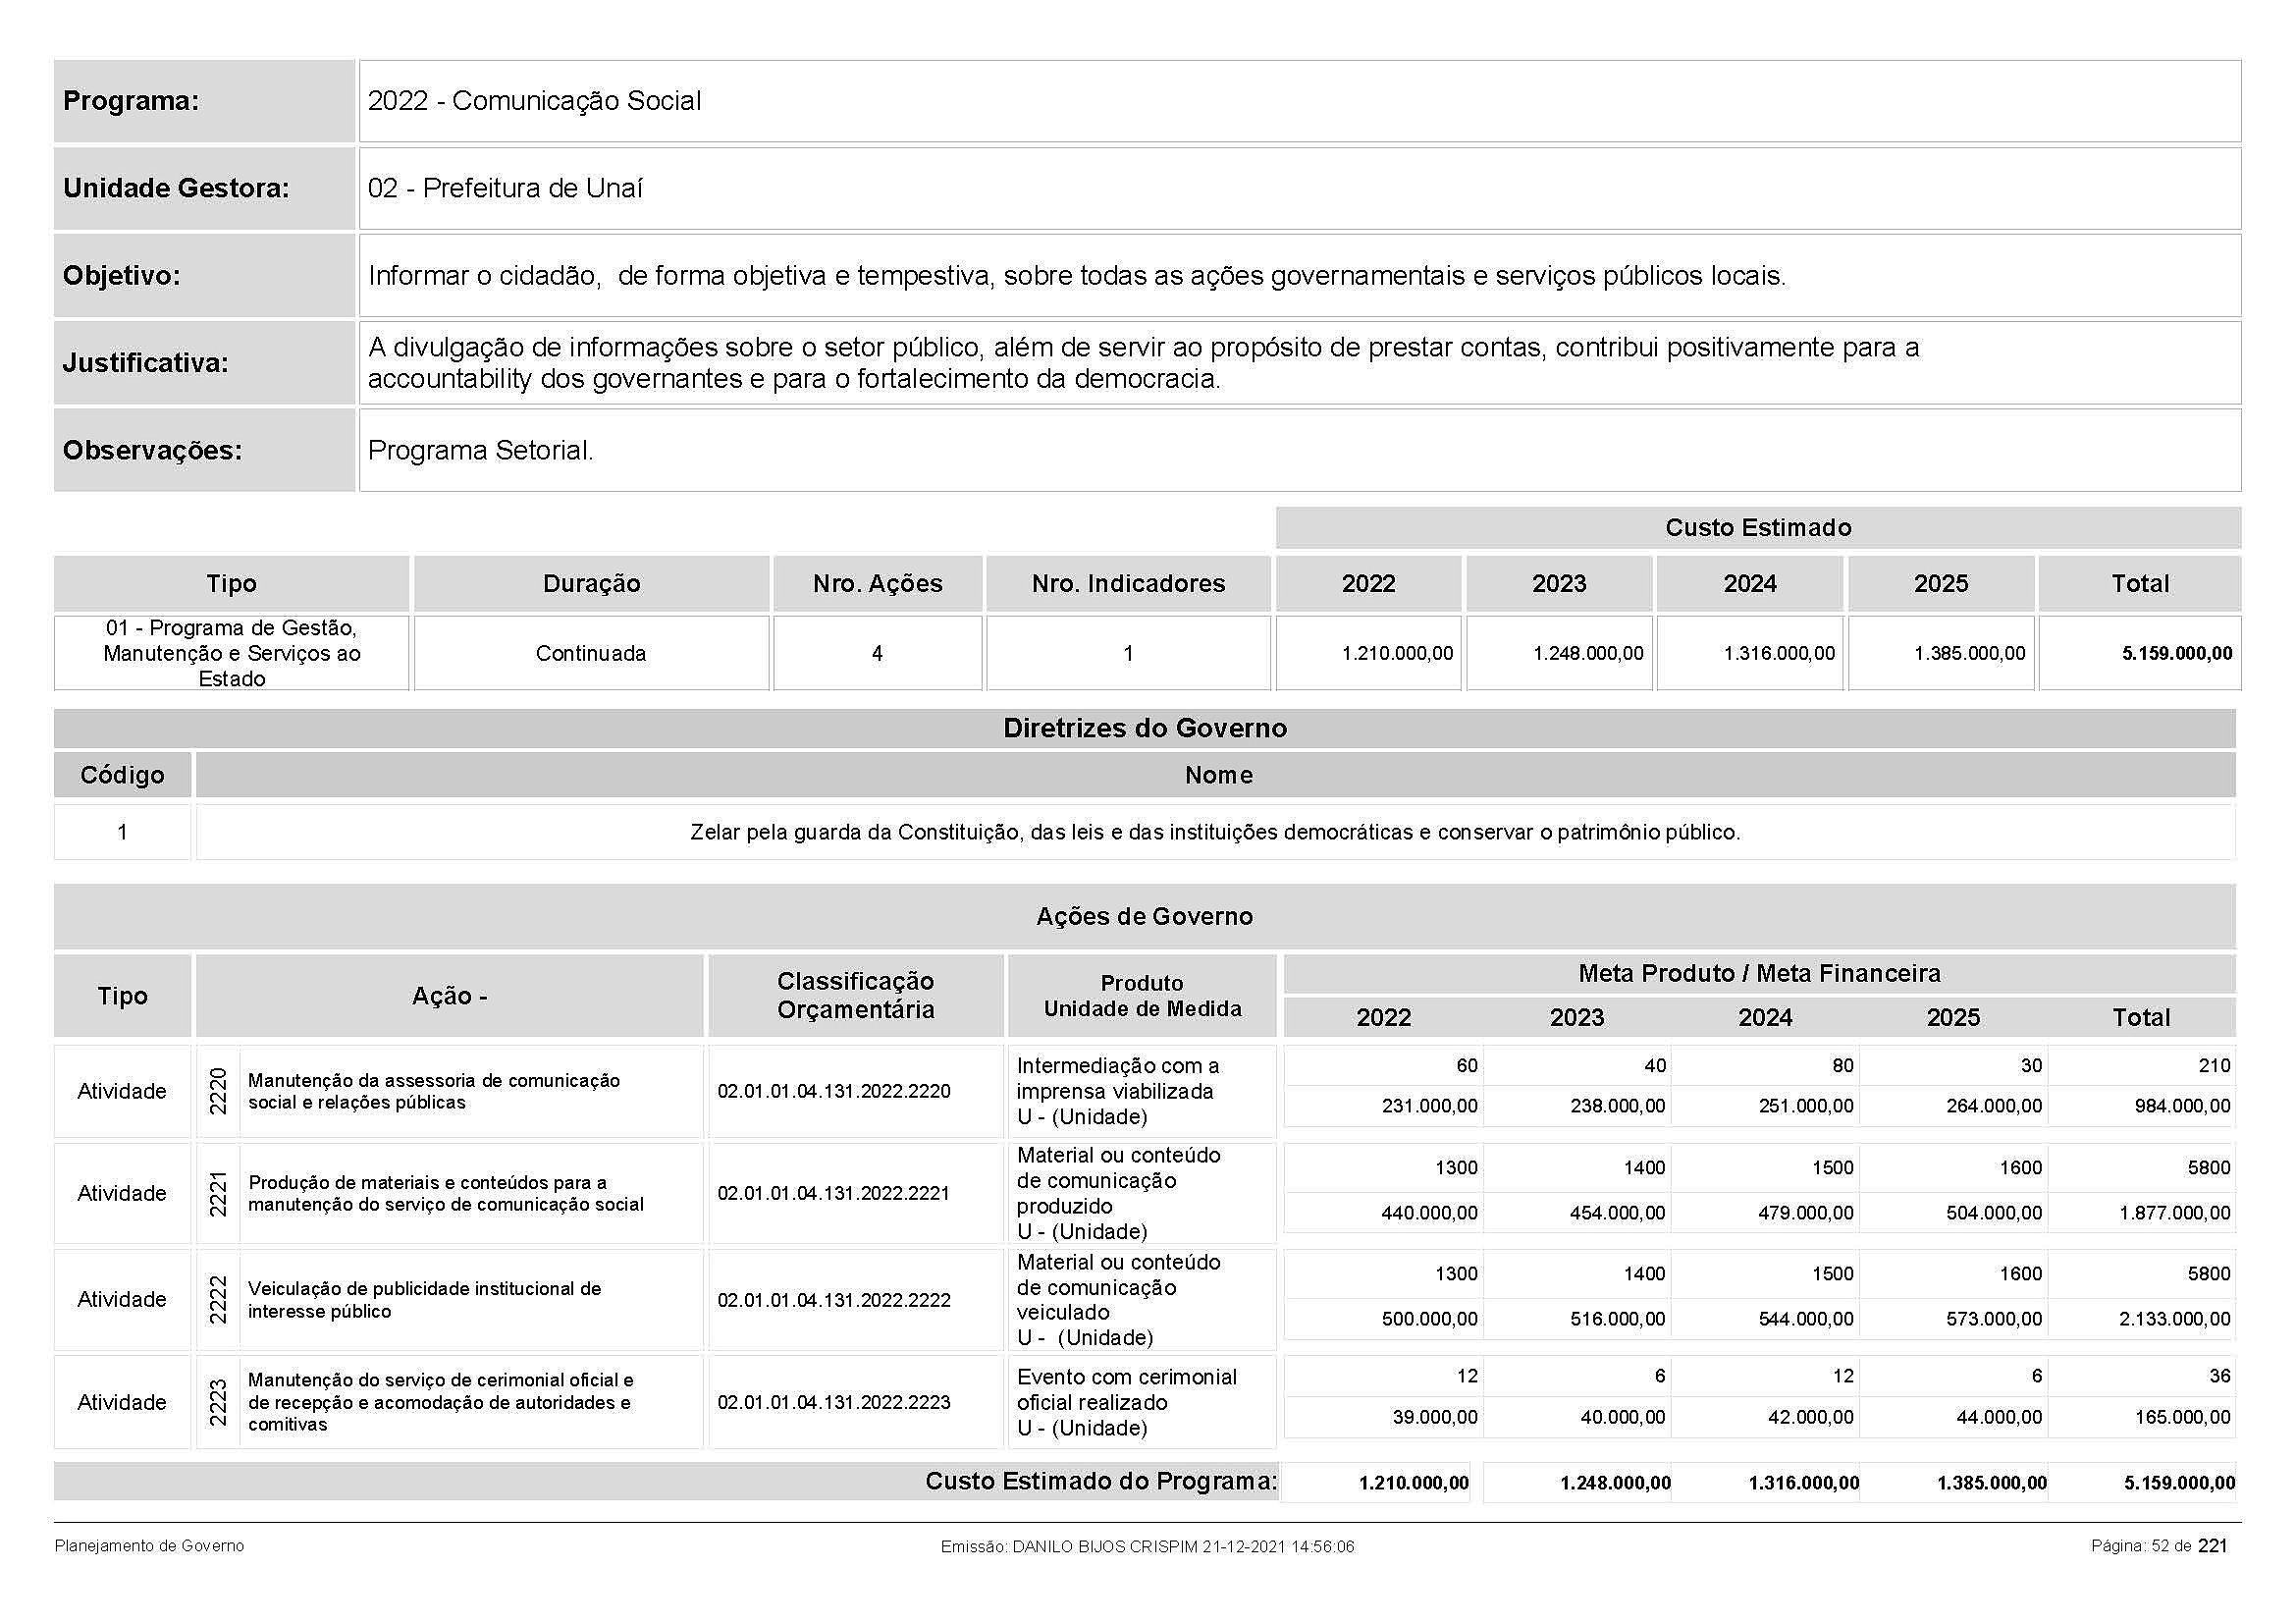Click classification code 02.01.01.04.131.2022.2222

click(833, 1301)
